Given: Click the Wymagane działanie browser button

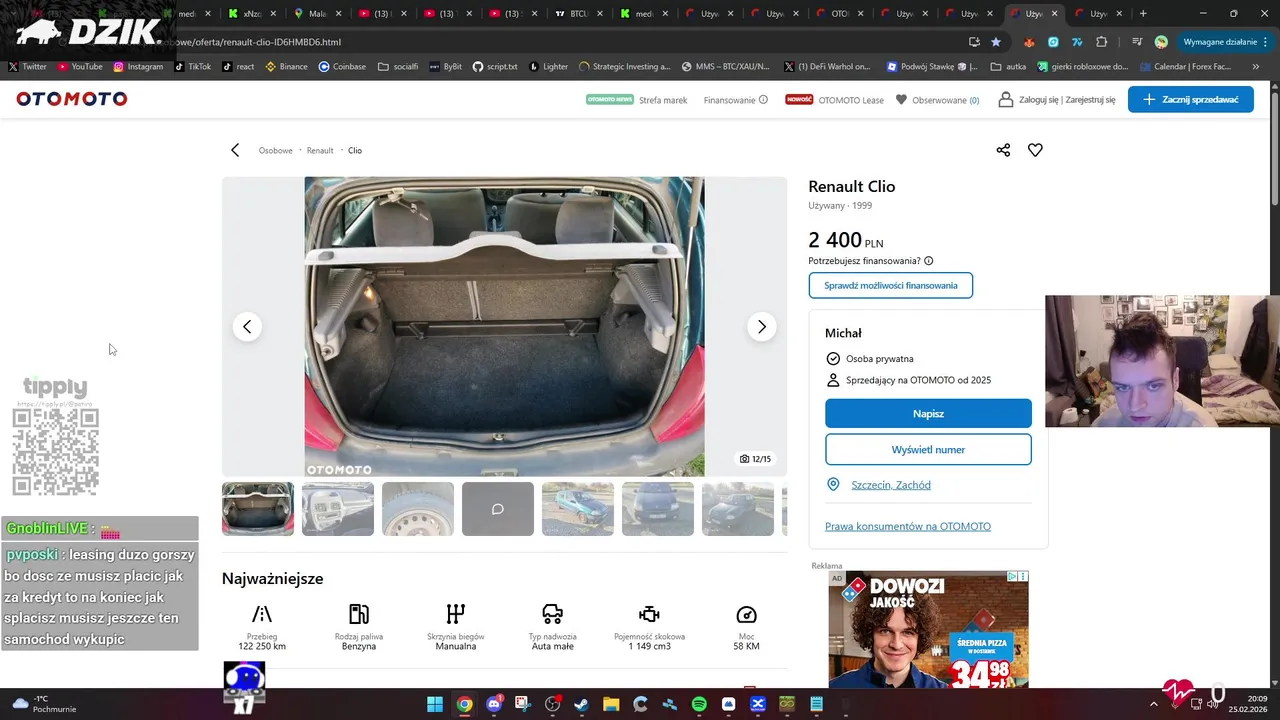Looking at the screenshot, I should click(x=1226, y=42).
